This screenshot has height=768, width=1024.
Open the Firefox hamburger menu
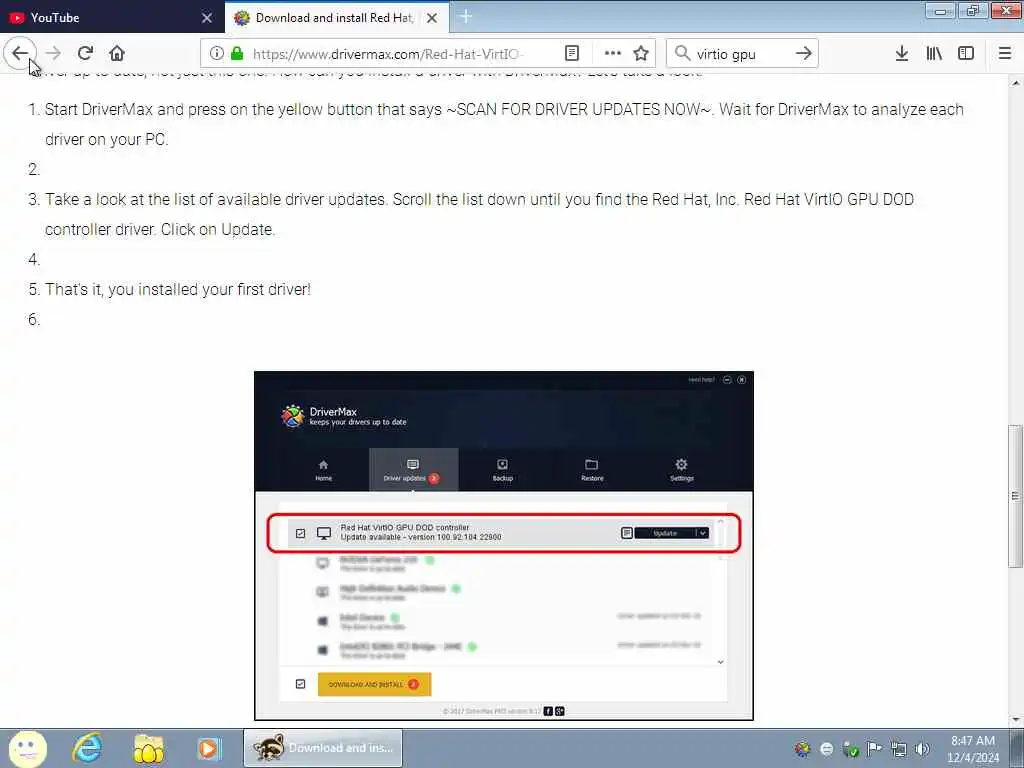tap(1005, 54)
